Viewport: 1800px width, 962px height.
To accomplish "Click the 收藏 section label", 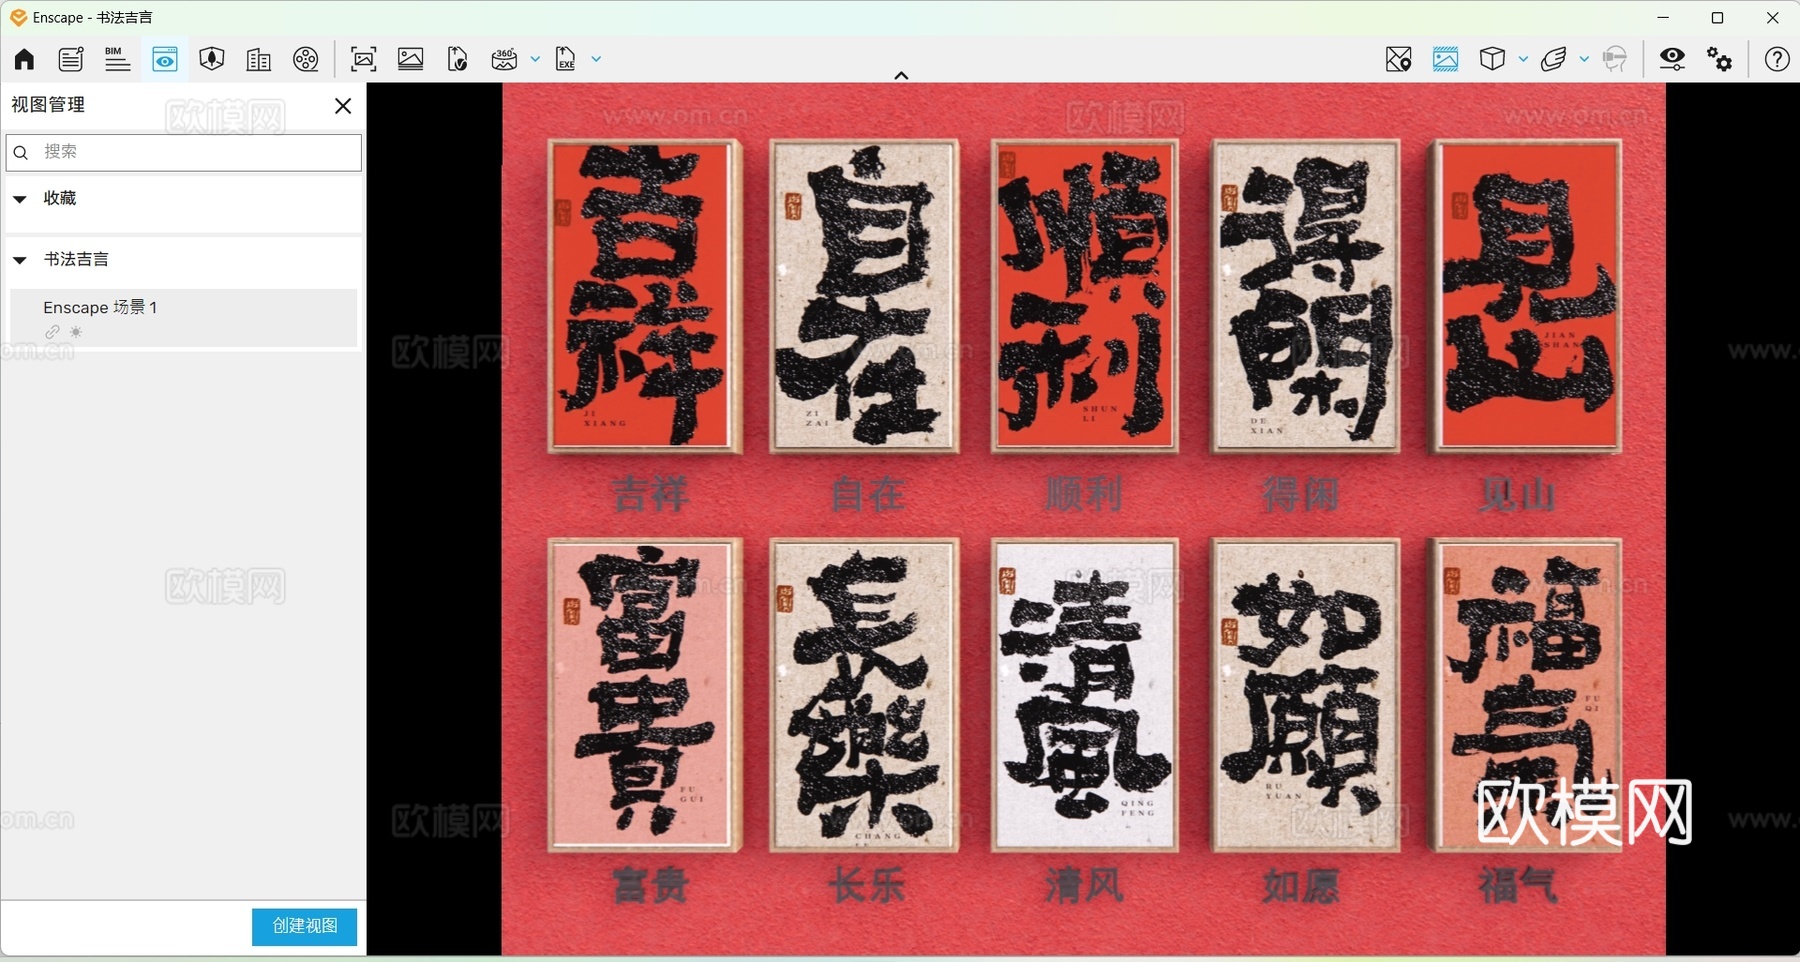I will point(60,198).
